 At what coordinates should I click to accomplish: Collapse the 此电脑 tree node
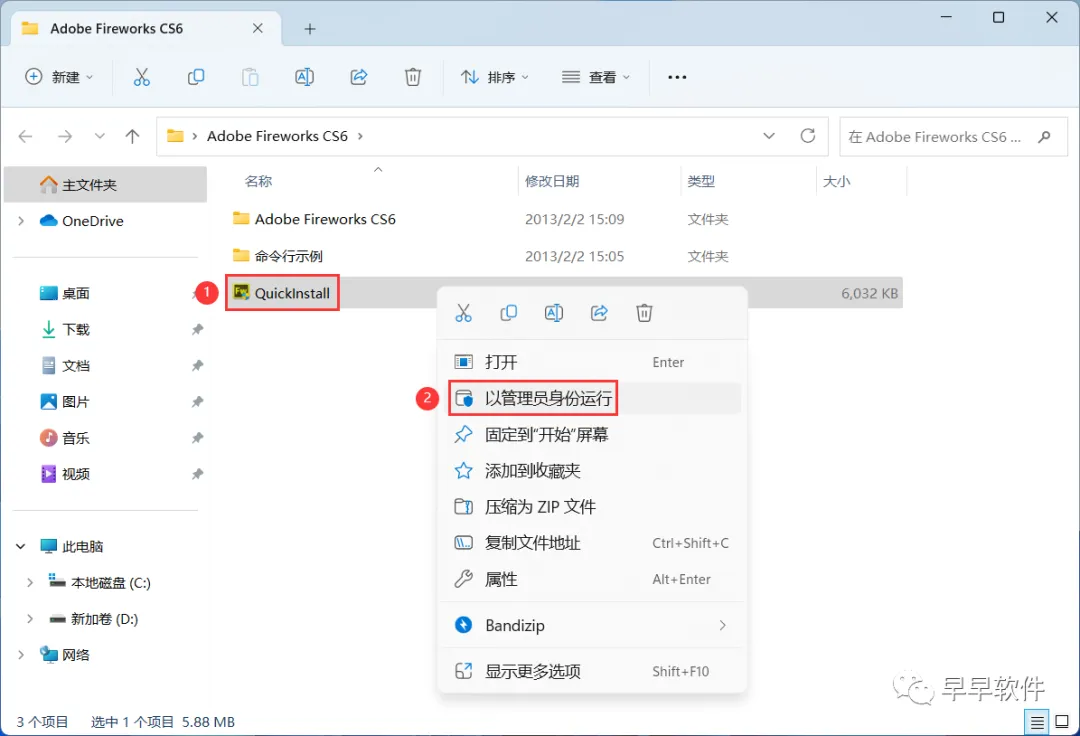[x=21, y=547]
